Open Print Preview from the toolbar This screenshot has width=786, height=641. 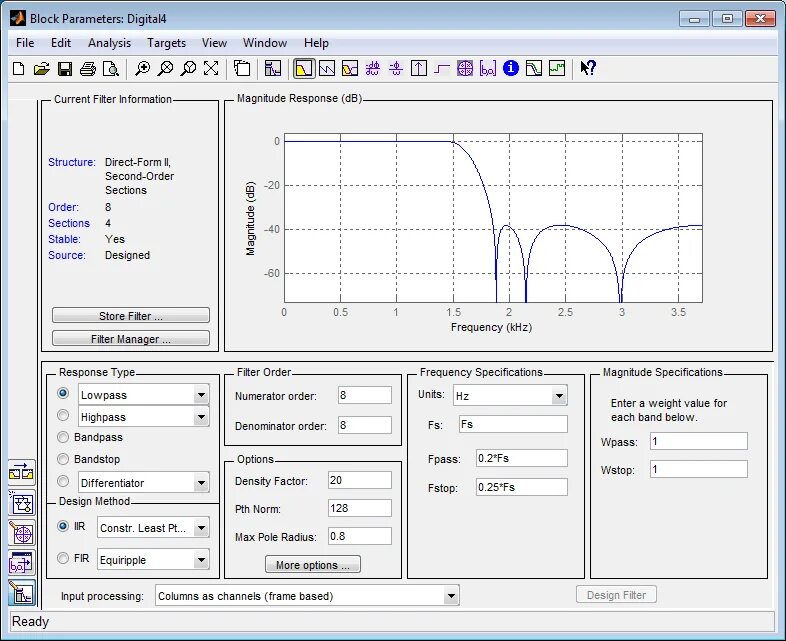(x=110, y=69)
